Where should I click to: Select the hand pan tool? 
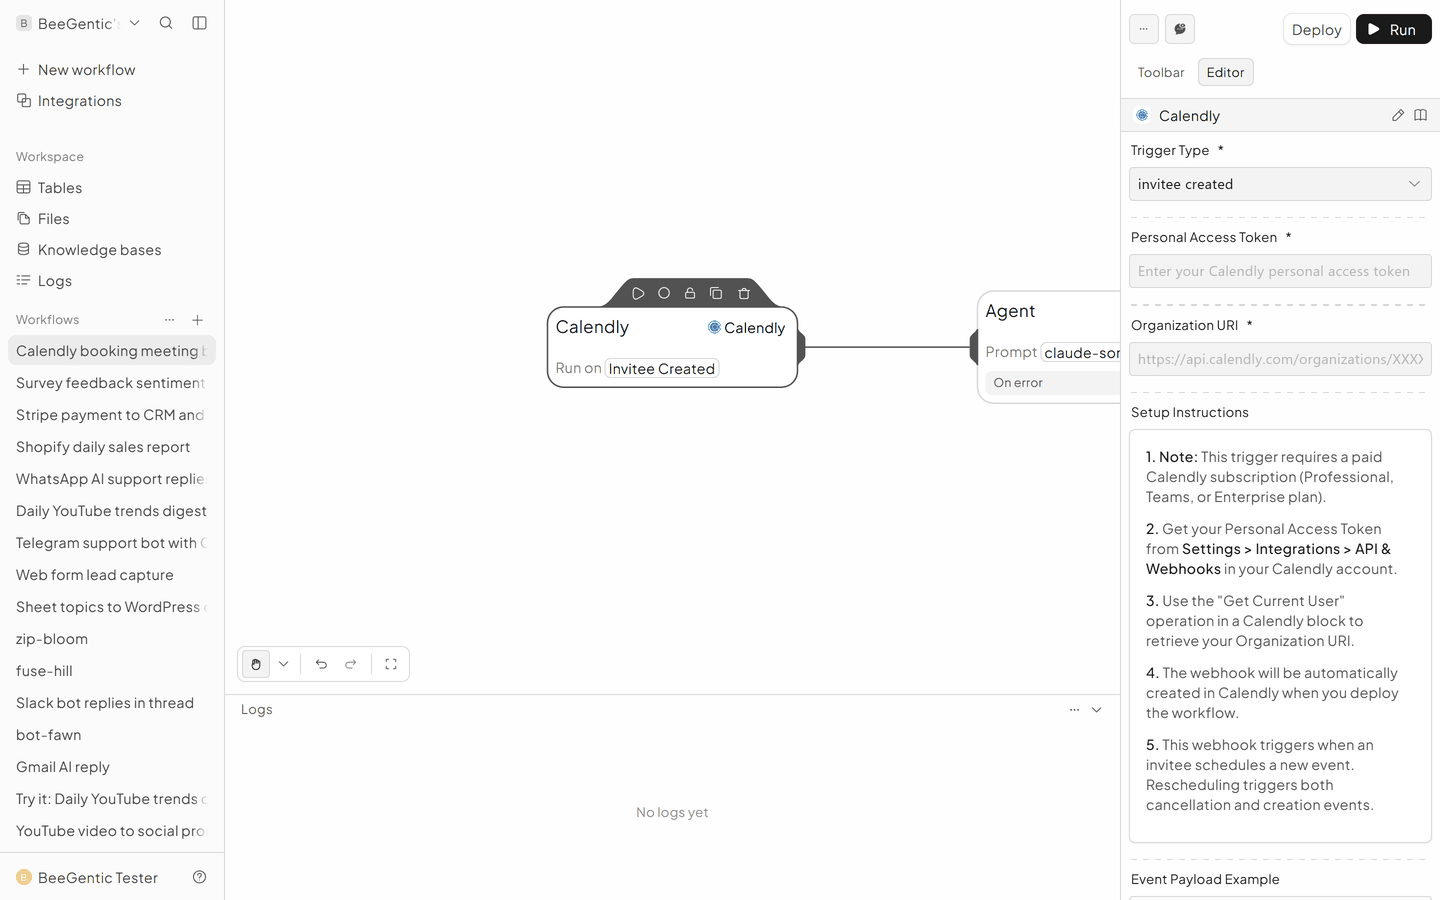[x=256, y=664]
